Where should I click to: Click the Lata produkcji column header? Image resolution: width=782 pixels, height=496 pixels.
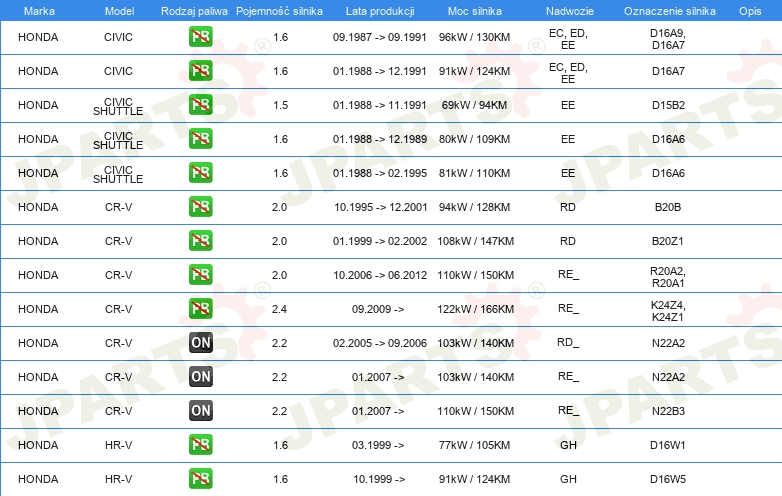point(380,11)
